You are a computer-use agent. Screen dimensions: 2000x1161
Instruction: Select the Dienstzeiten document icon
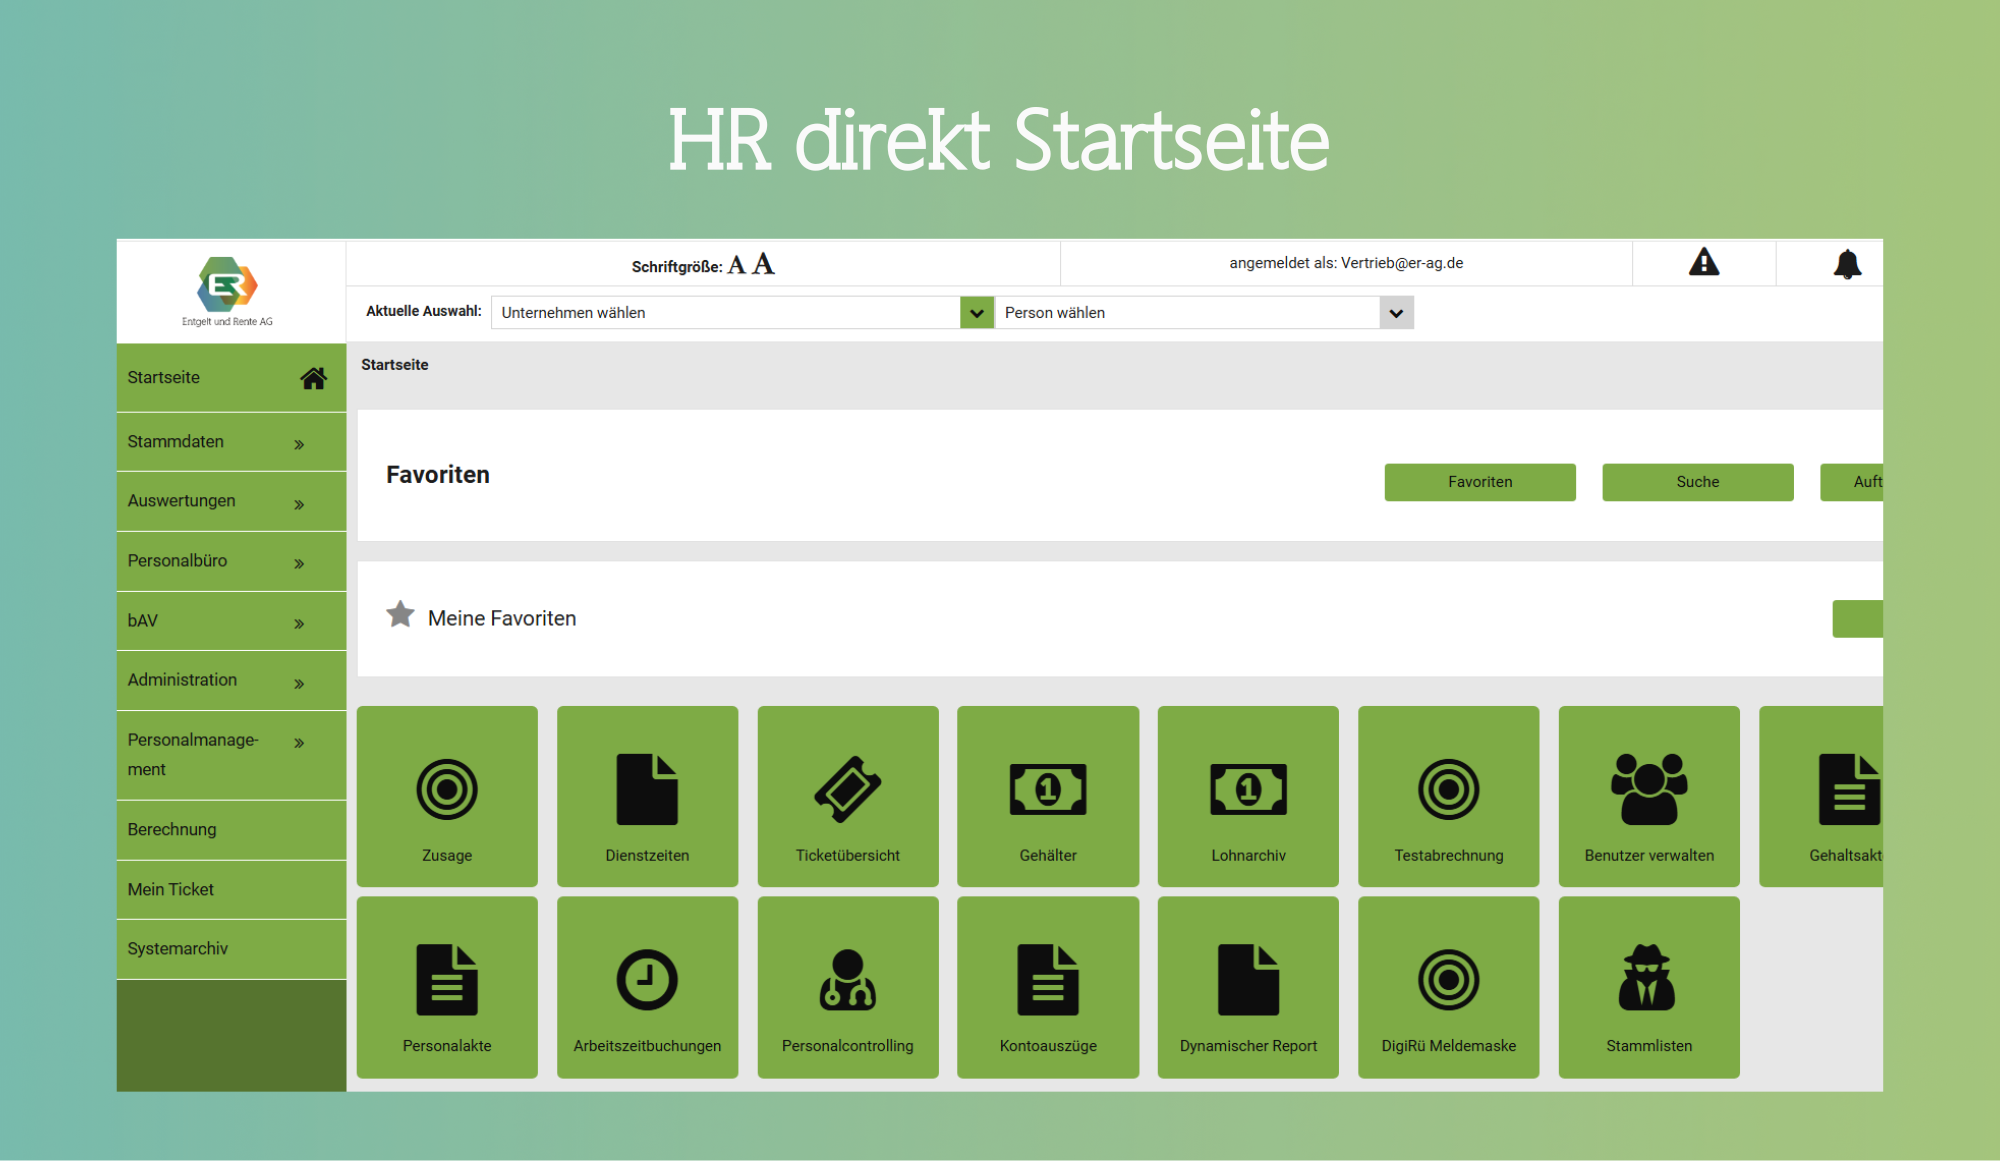(647, 788)
